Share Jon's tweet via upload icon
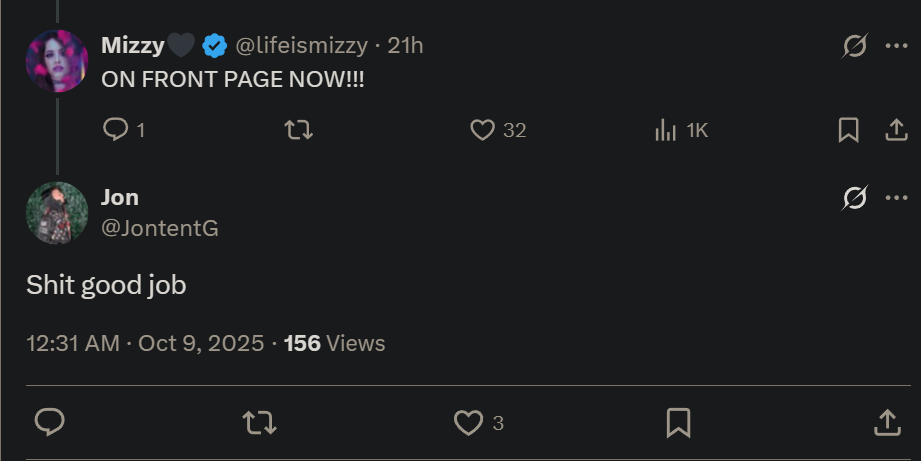921x461 pixels. [x=888, y=423]
